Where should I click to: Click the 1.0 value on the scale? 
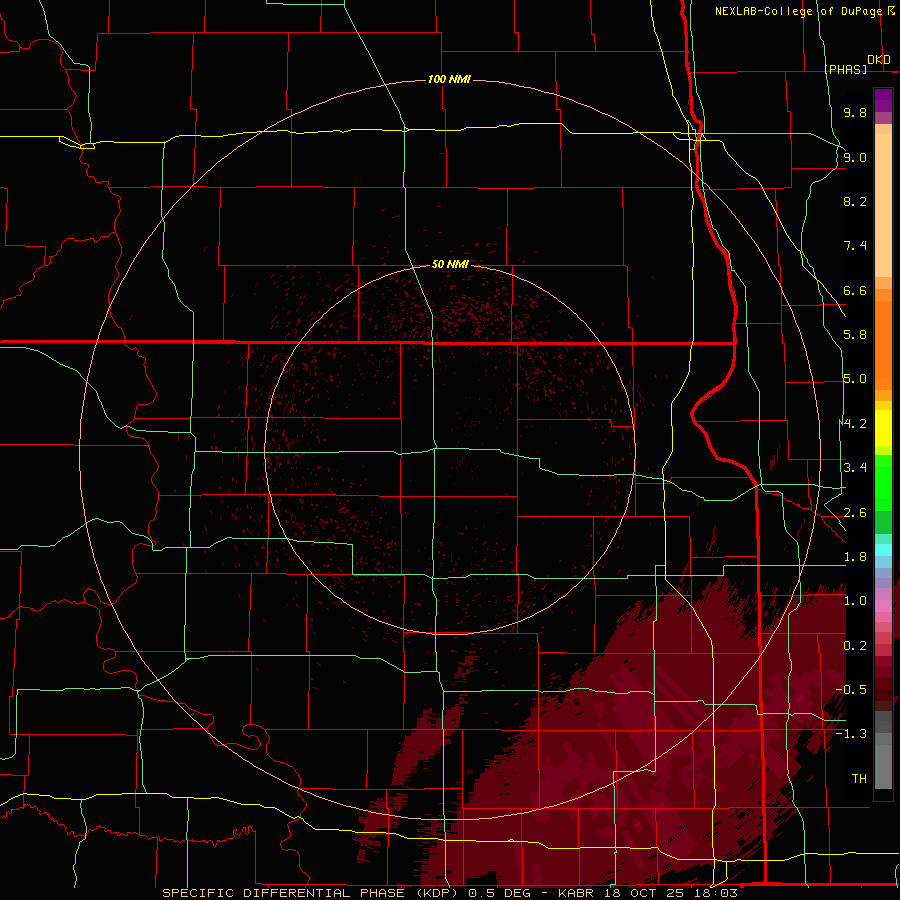click(x=855, y=601)
